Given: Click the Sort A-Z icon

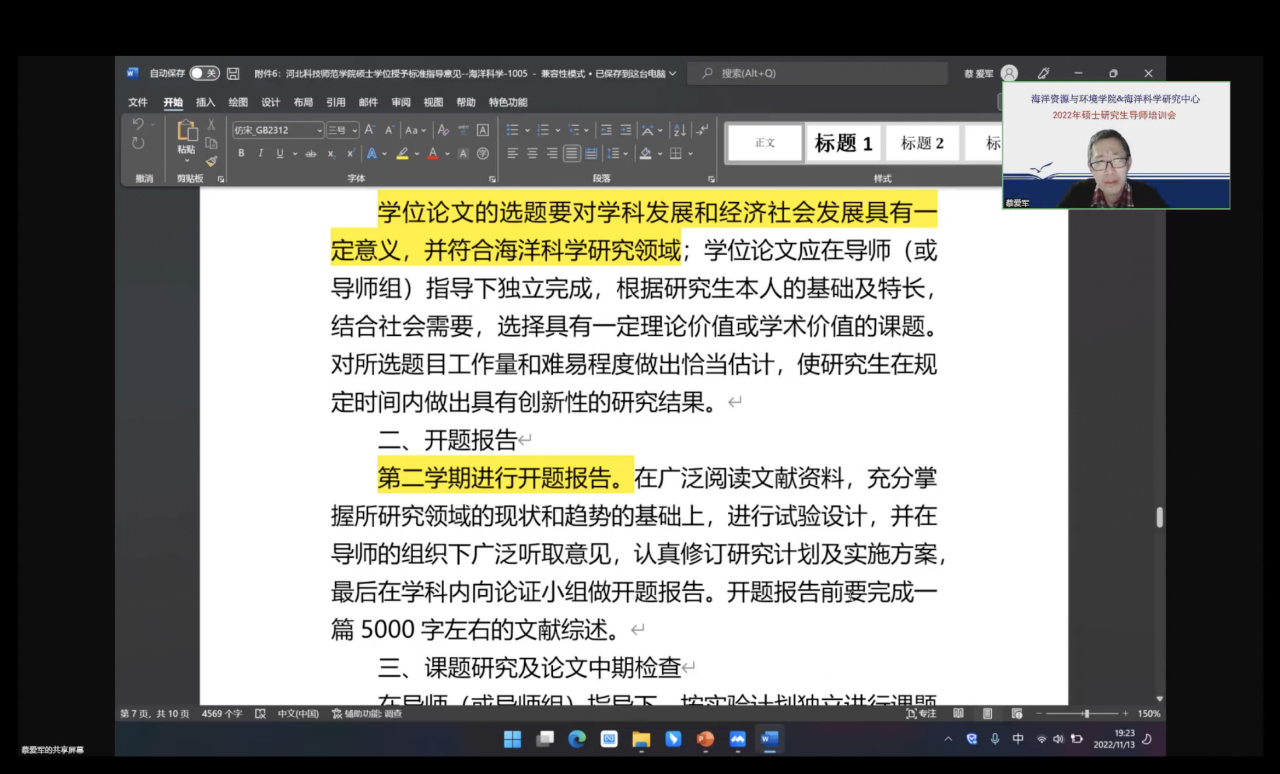Looking at the screenshot, I should (680, 130).
